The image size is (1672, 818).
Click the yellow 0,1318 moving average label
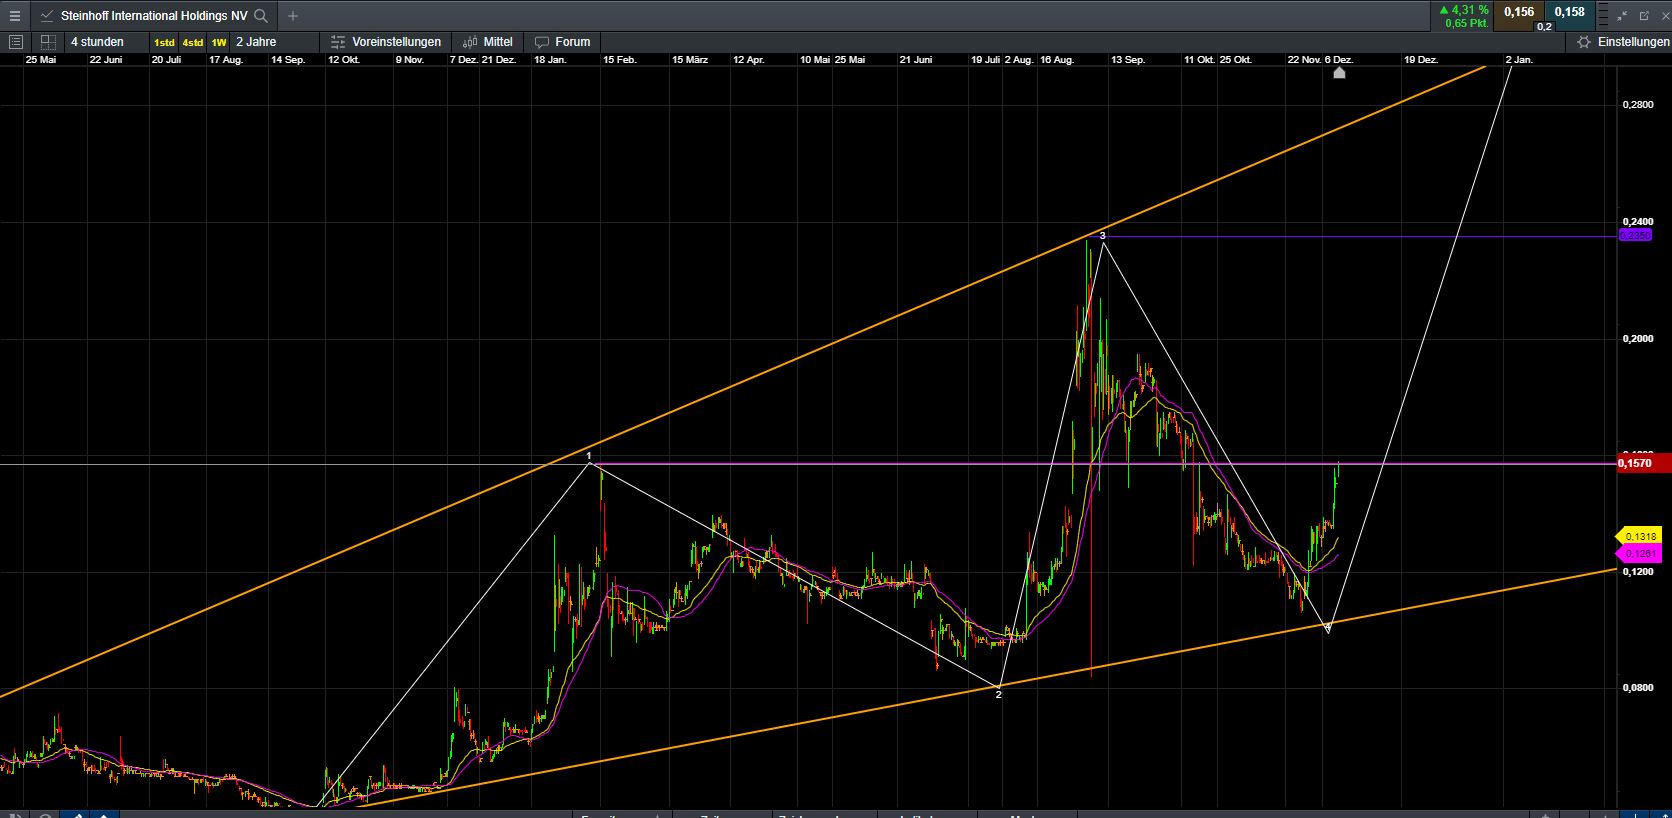[1641, 537]
